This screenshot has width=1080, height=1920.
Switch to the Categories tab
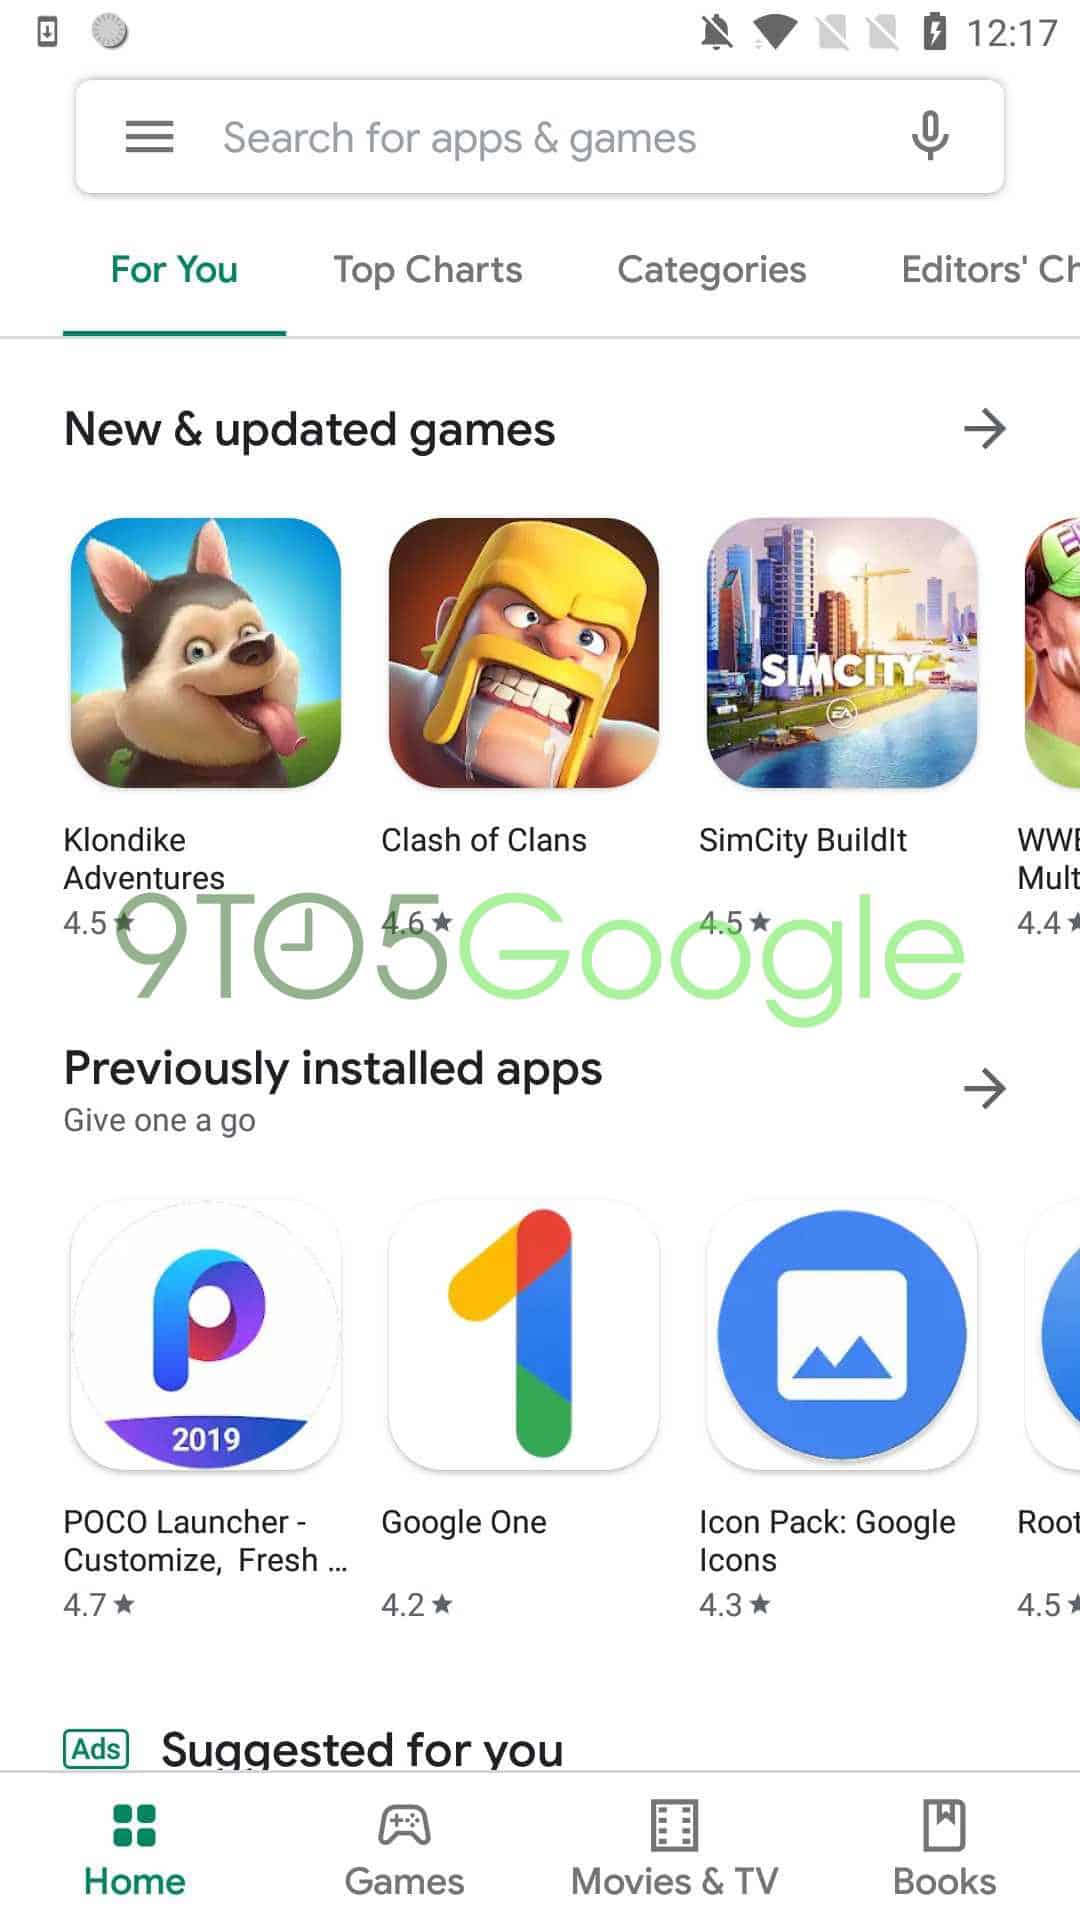(712, 270)
